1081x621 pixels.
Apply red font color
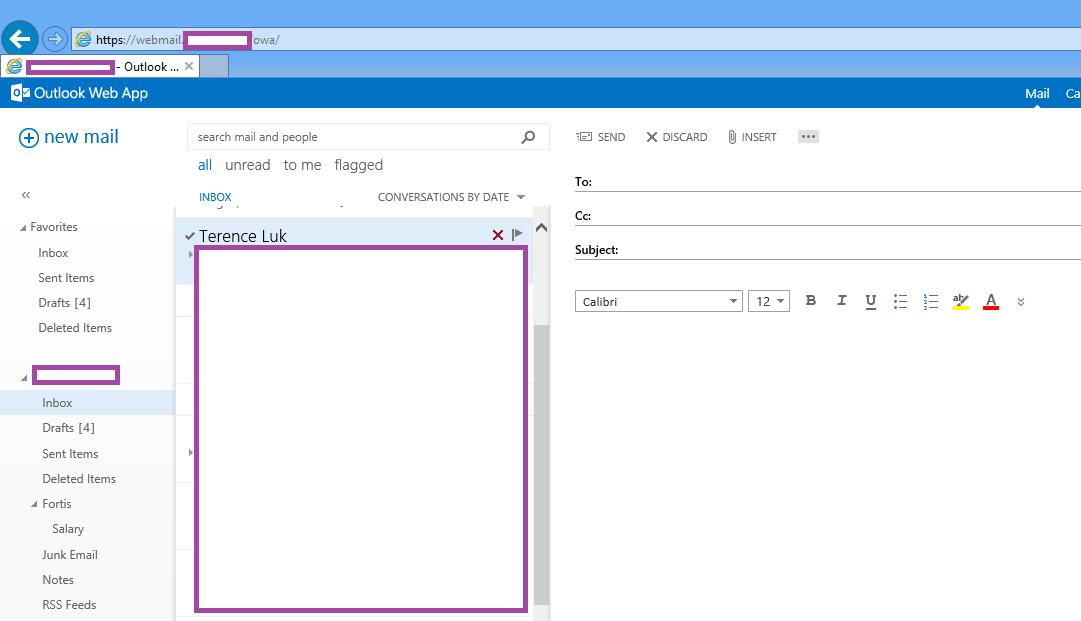click(991, 301)
